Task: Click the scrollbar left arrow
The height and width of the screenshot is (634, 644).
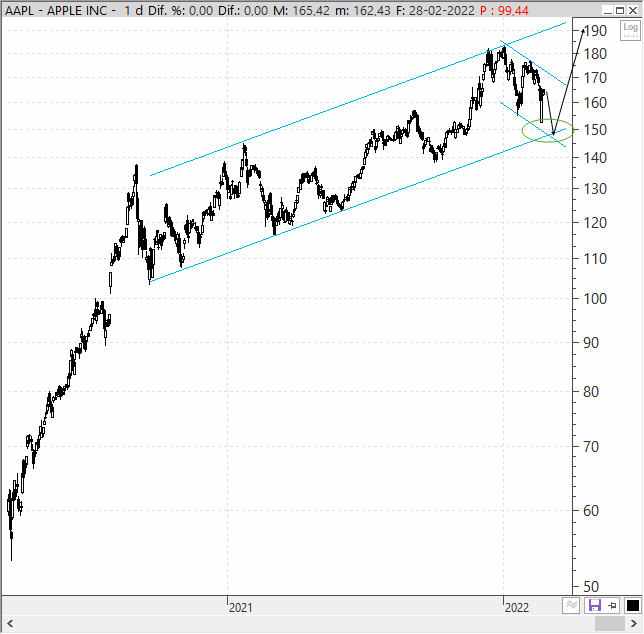Action: 10,624
